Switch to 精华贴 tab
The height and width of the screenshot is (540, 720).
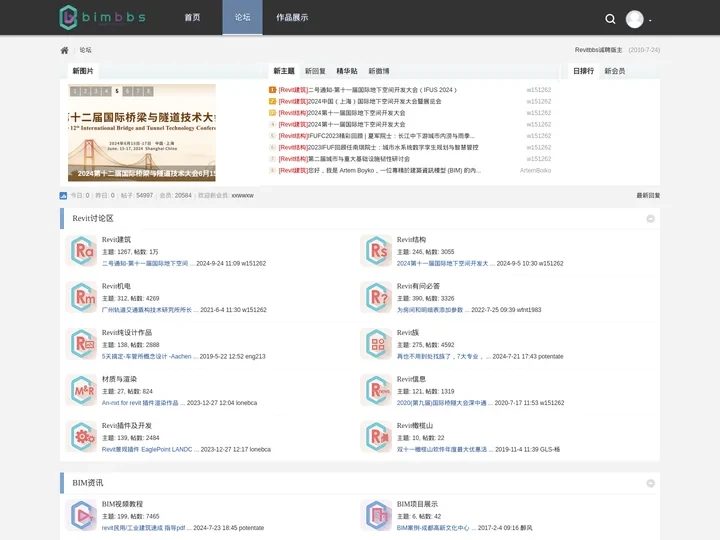coord(347,71)
